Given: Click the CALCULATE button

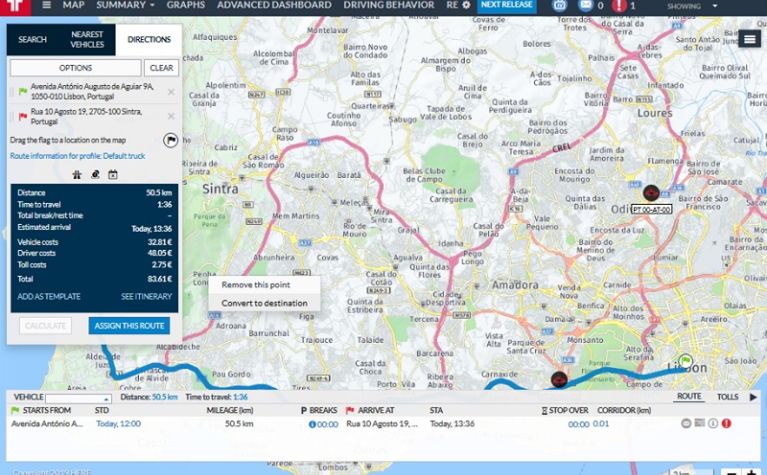Looking at the screenshot, I should click(x=45, y=326).
